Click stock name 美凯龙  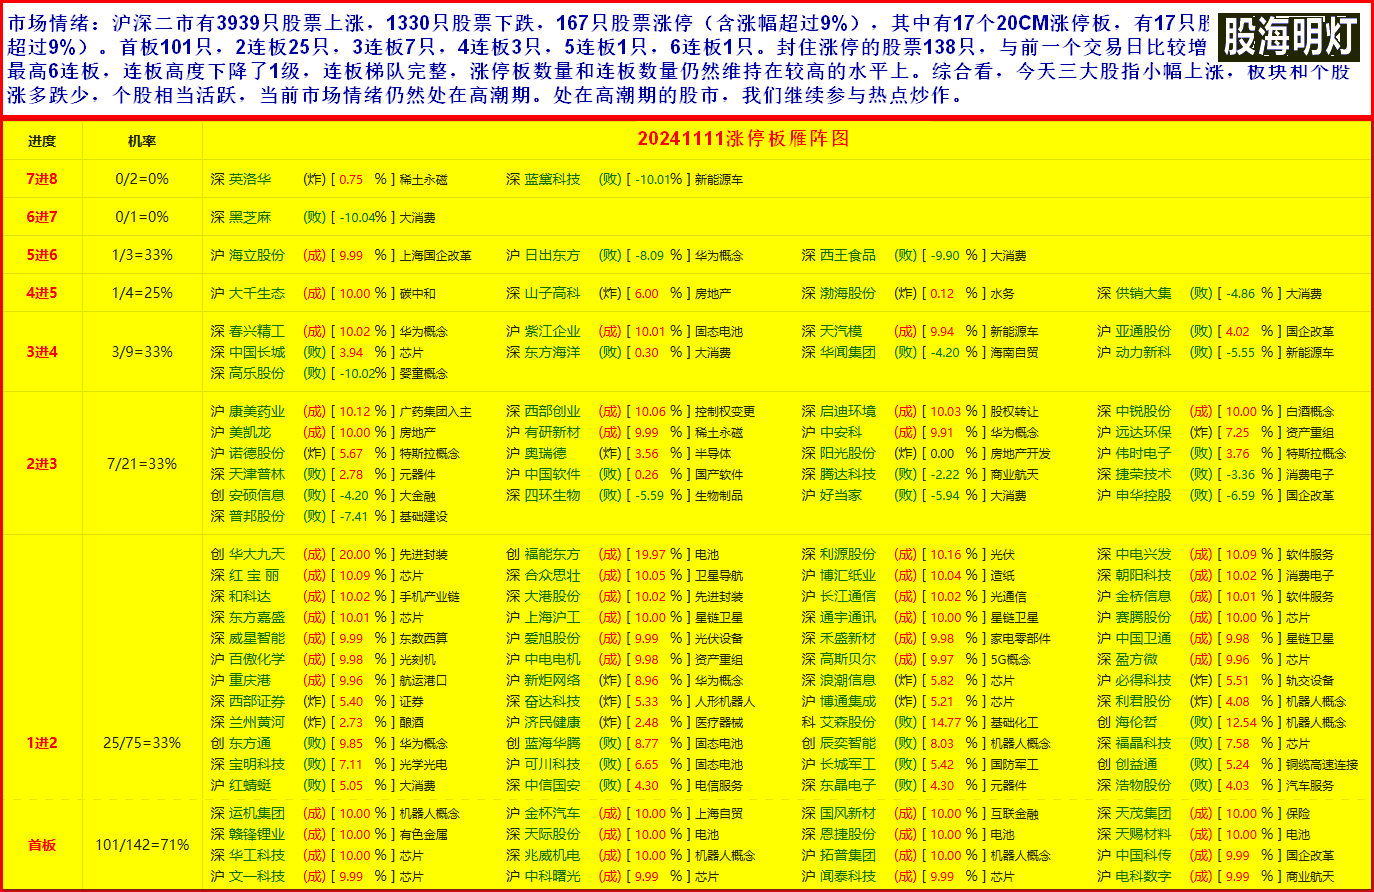(x=250, y=432)
